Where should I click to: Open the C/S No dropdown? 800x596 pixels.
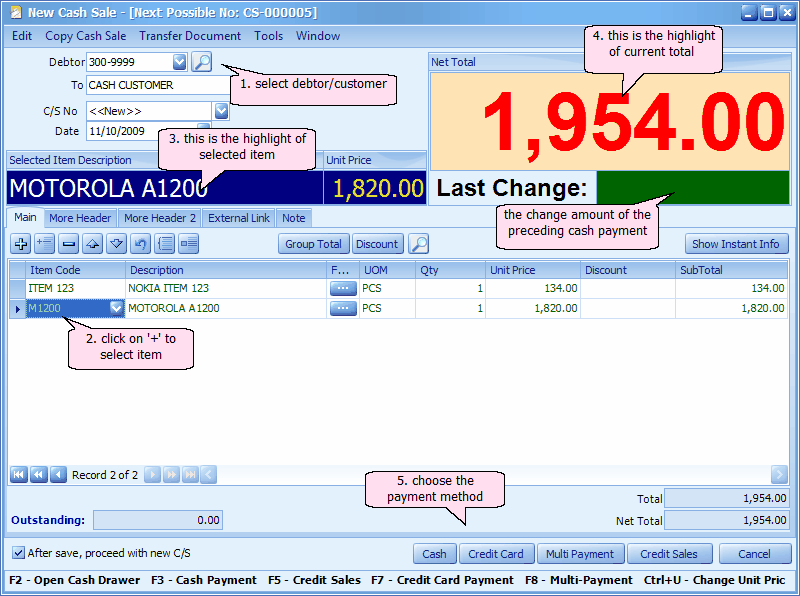pos(221,111)
